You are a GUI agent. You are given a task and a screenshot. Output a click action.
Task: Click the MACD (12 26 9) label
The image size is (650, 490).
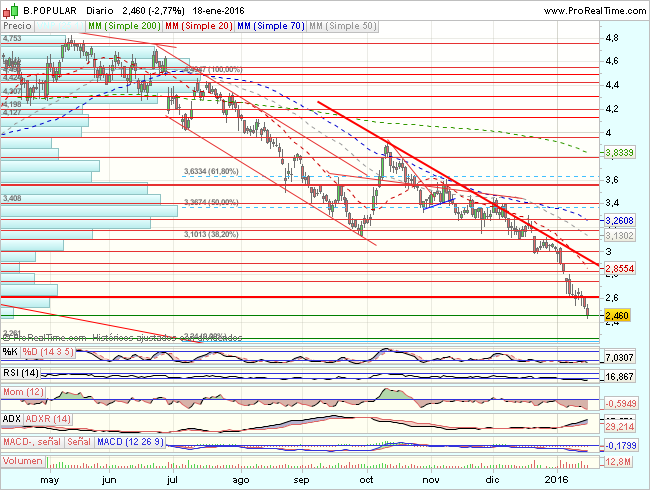point(130,442)
